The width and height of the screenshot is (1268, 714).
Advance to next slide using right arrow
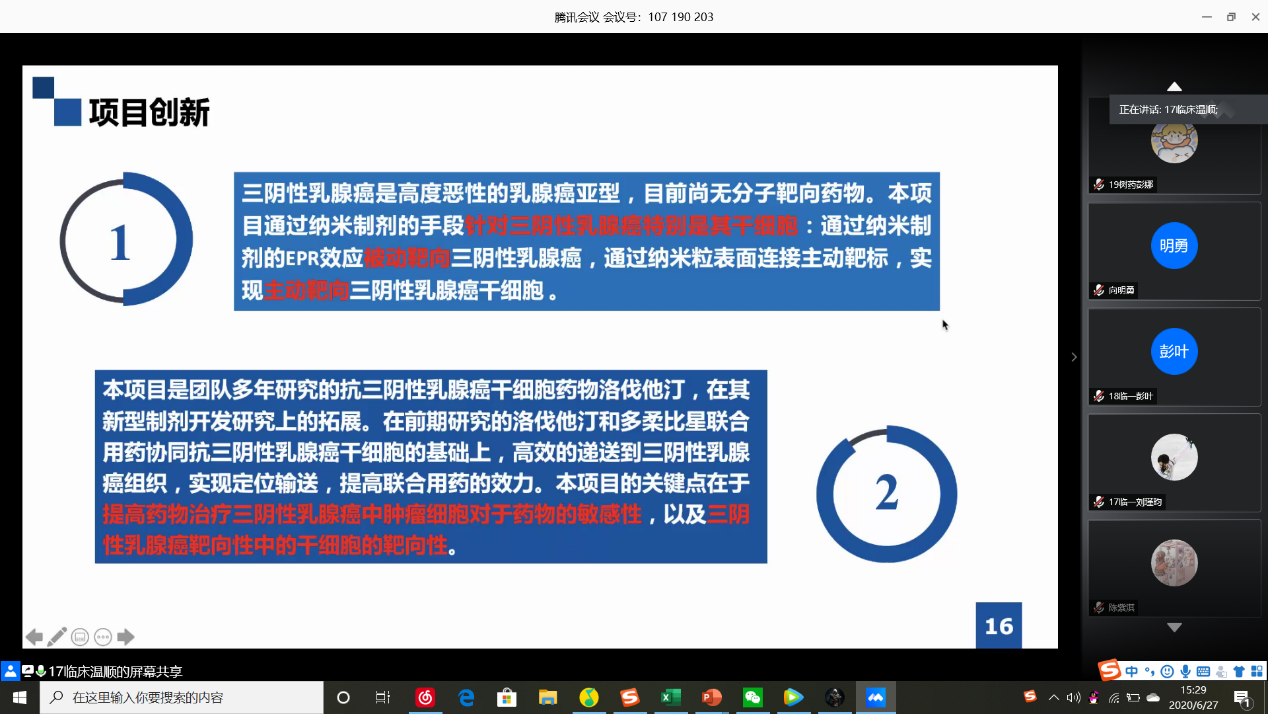click(x=126, y=637)
